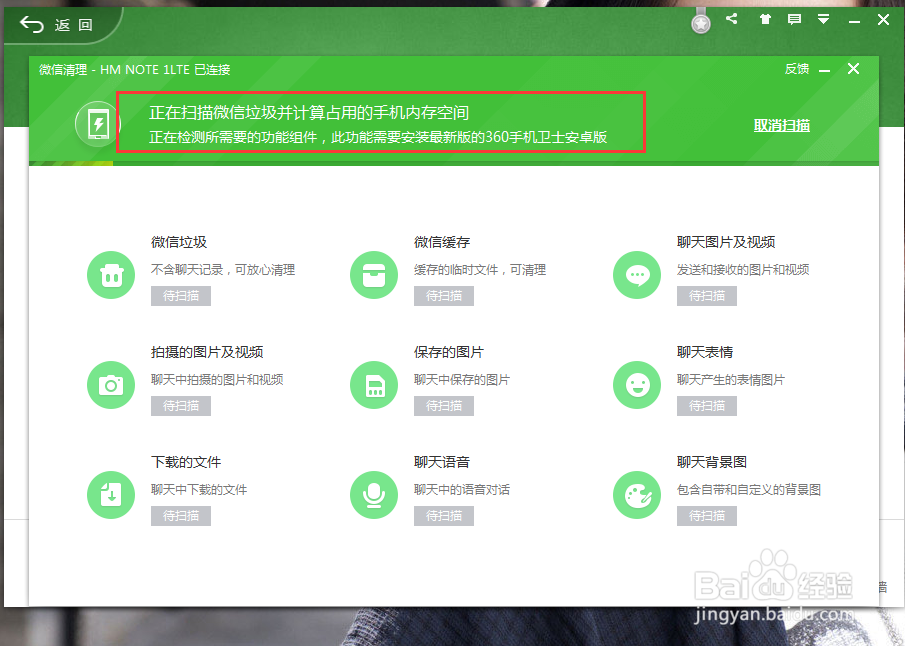
Task: Click description 聊天中下载的文件
Action: coord(199,490)
